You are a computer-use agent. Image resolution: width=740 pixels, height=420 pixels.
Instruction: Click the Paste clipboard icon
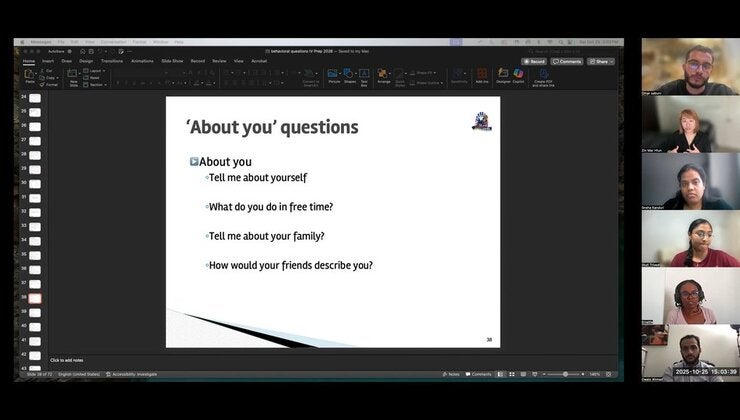[x=29, y=76]
